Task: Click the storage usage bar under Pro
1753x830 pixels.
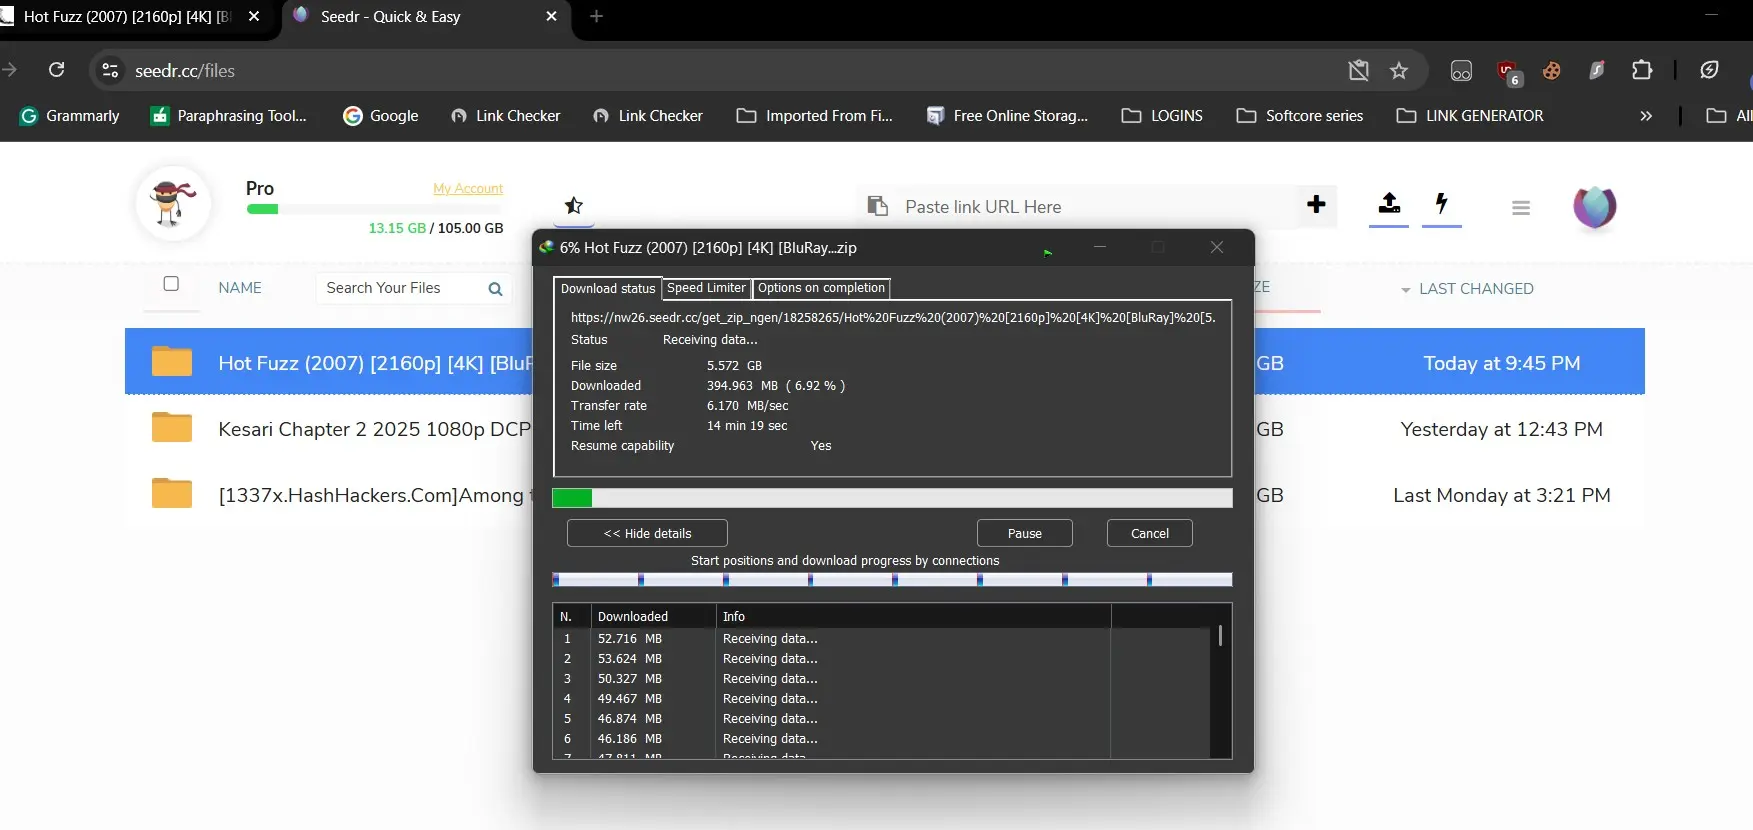Action: click(x=375, y=209)
